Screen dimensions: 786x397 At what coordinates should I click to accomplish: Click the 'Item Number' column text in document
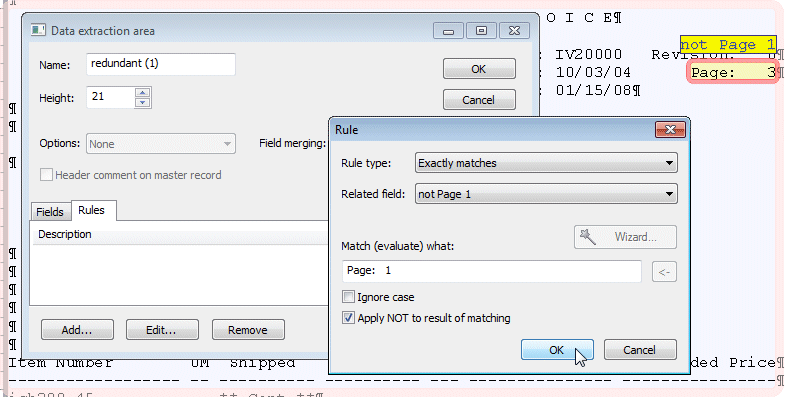click(60, 362)
